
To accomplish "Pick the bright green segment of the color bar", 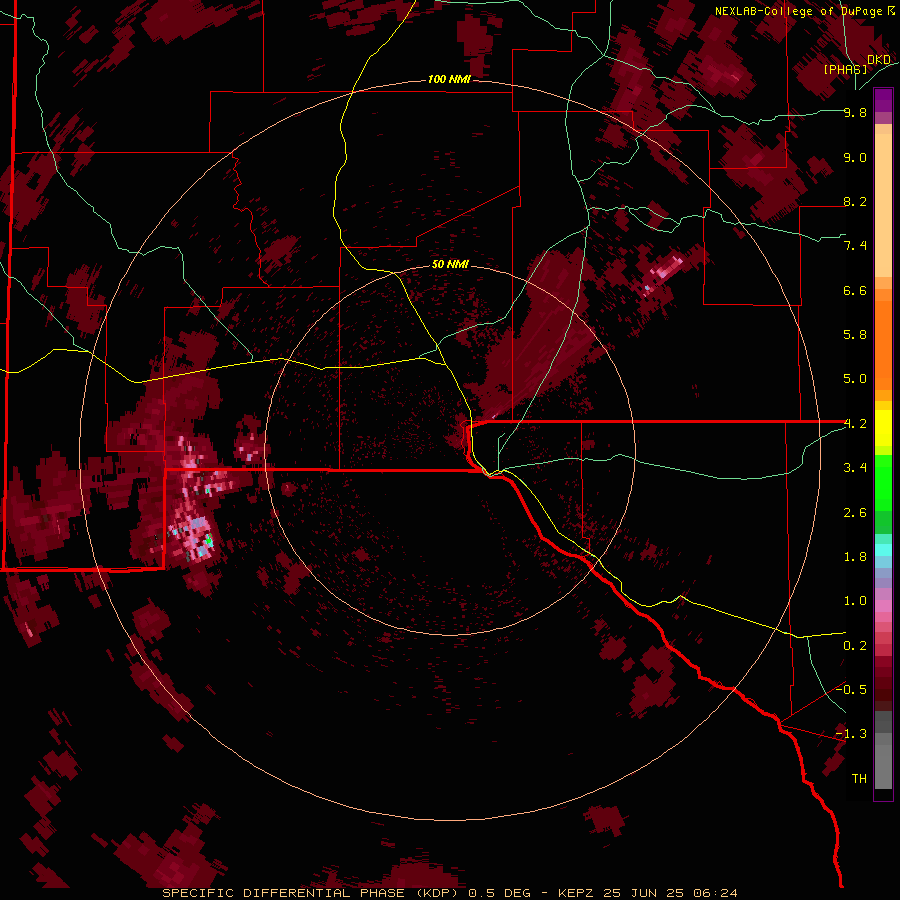I will 883,483.
